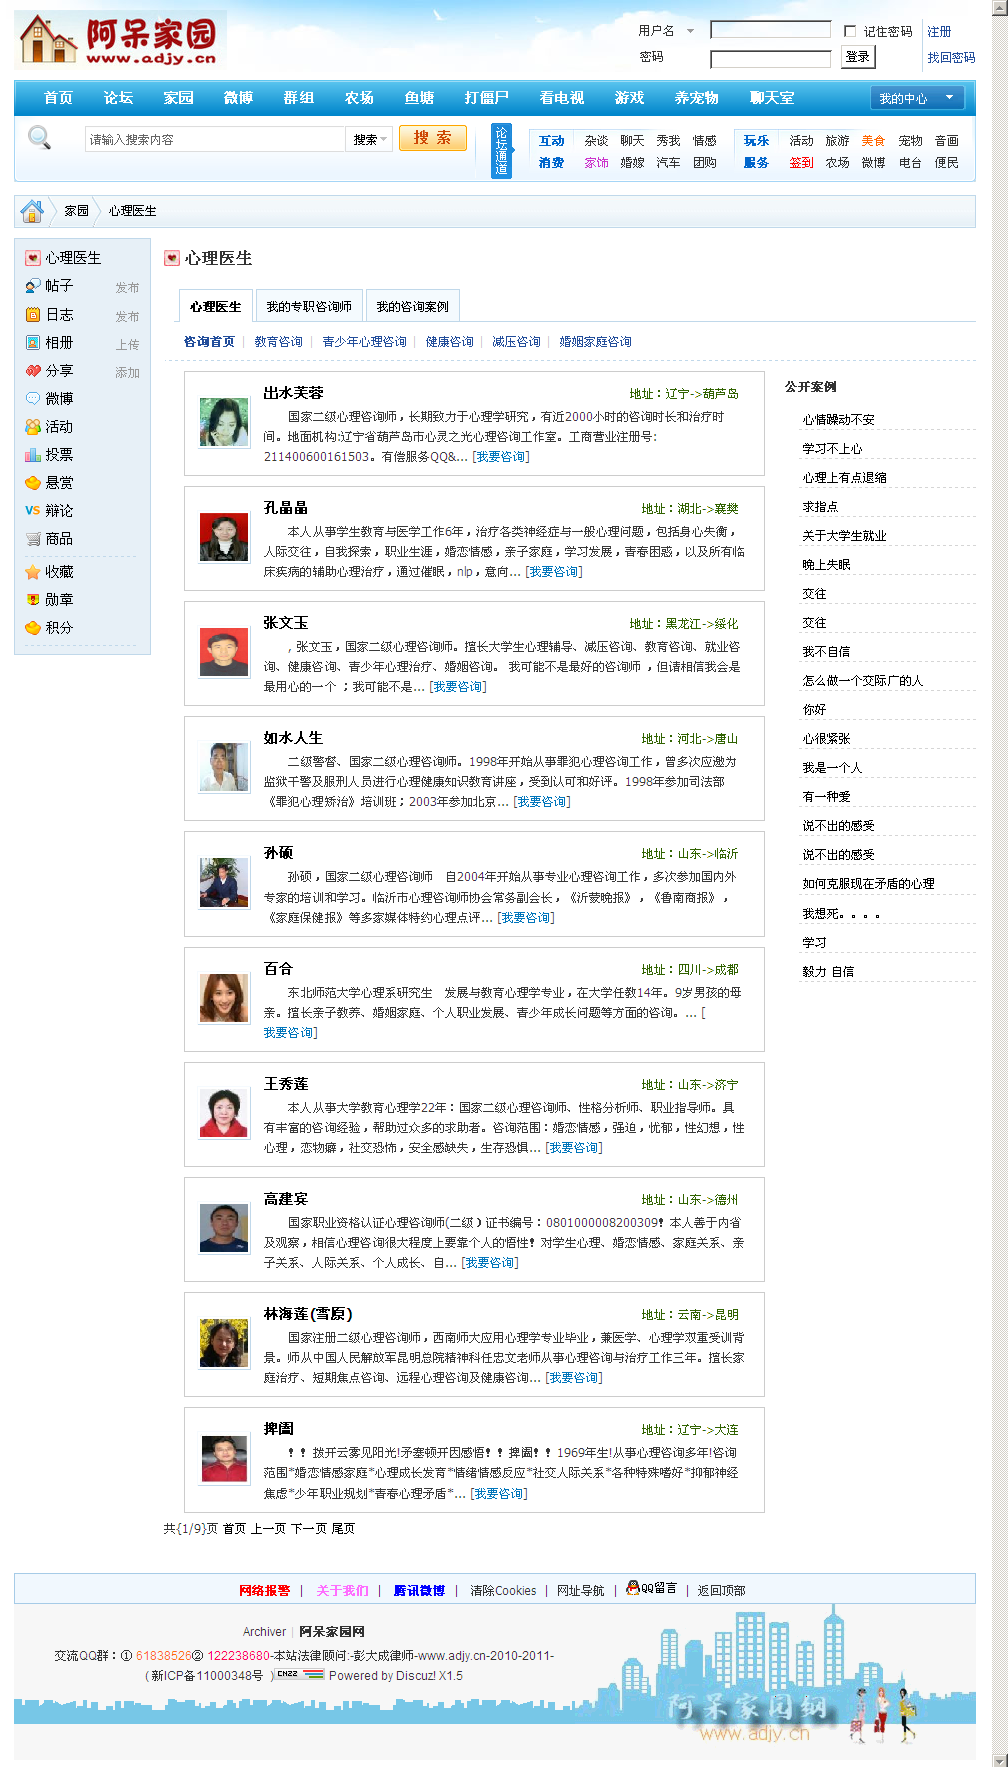Click 上传 next to 相册
Viewport: 1008px width, 1767px height.
pyautogui.click(x=127, y=345)
